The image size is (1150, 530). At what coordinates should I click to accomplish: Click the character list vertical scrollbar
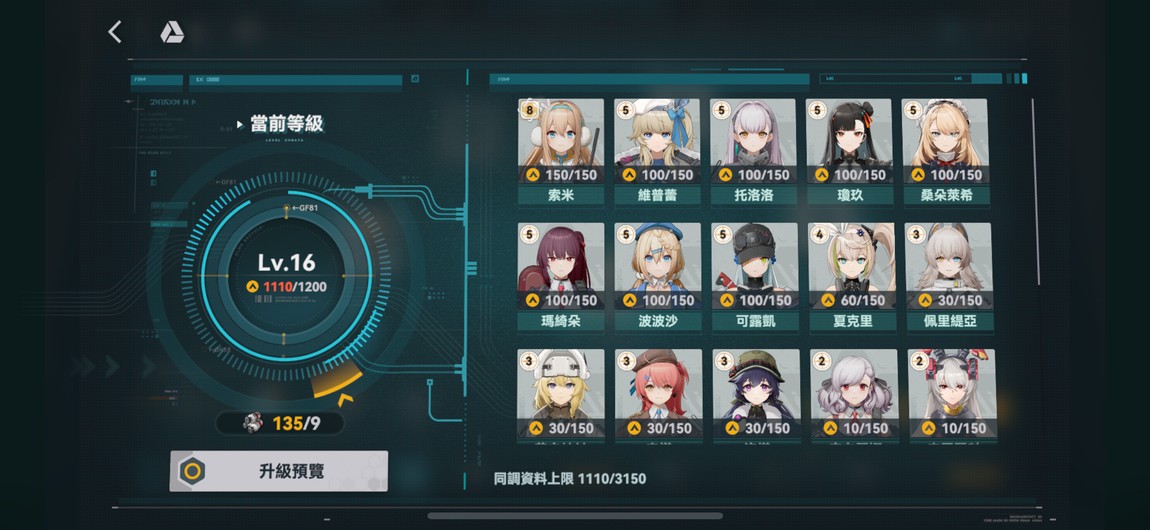1034,192
